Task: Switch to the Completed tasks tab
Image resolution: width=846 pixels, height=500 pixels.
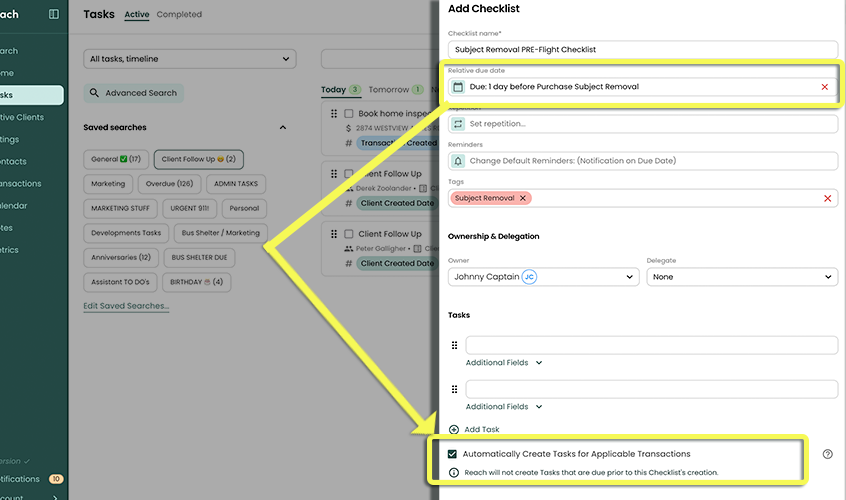Action: [x=179, y=15]
